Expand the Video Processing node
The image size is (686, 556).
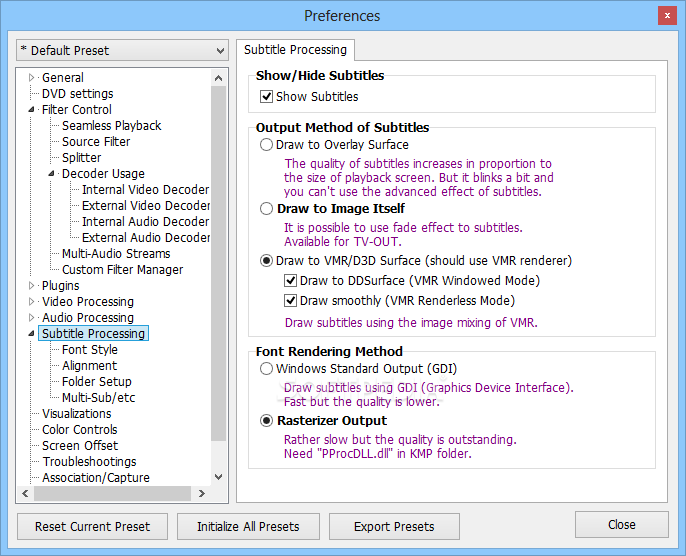point(32,301)
